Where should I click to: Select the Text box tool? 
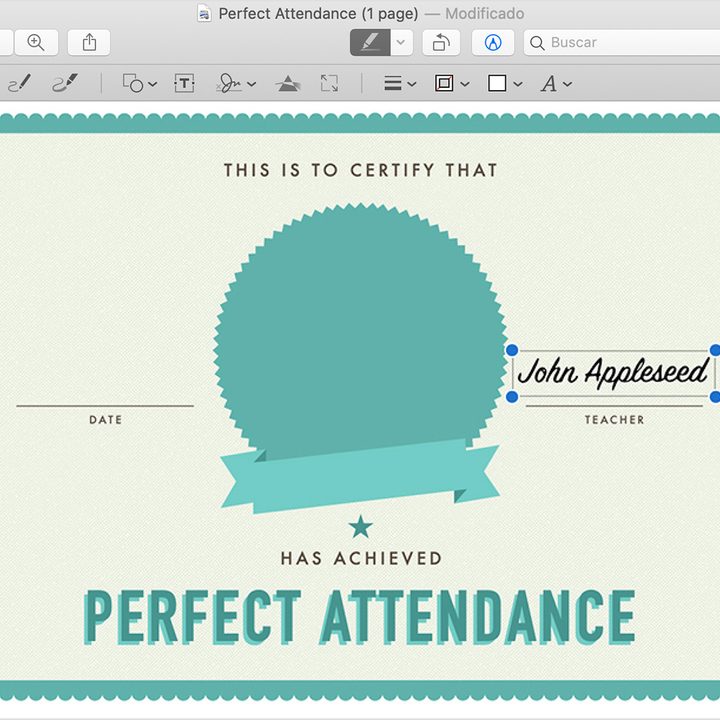tap(184, 84)
